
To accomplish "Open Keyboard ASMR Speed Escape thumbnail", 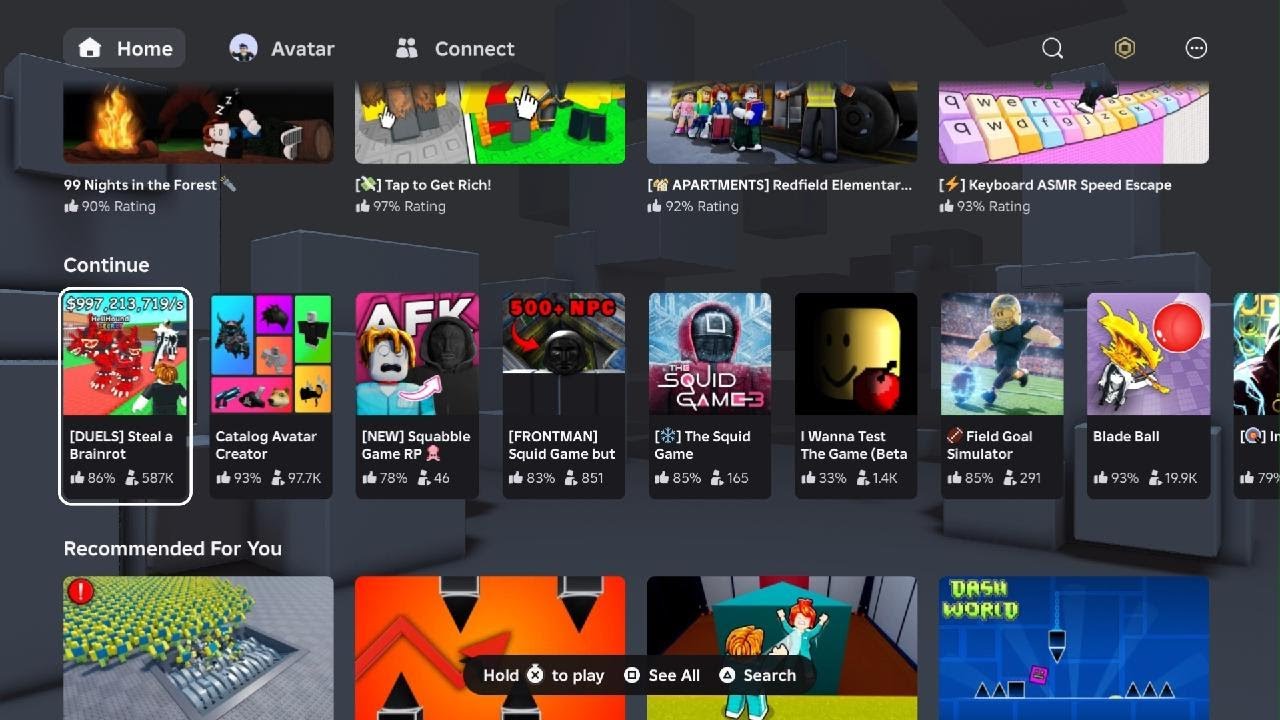I will click(1074, 122).
